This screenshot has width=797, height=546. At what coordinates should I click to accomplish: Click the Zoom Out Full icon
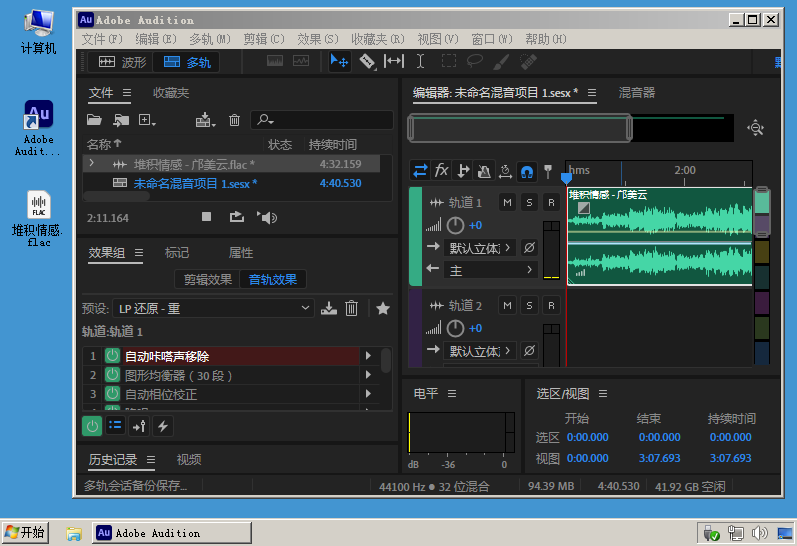[756, 128]
